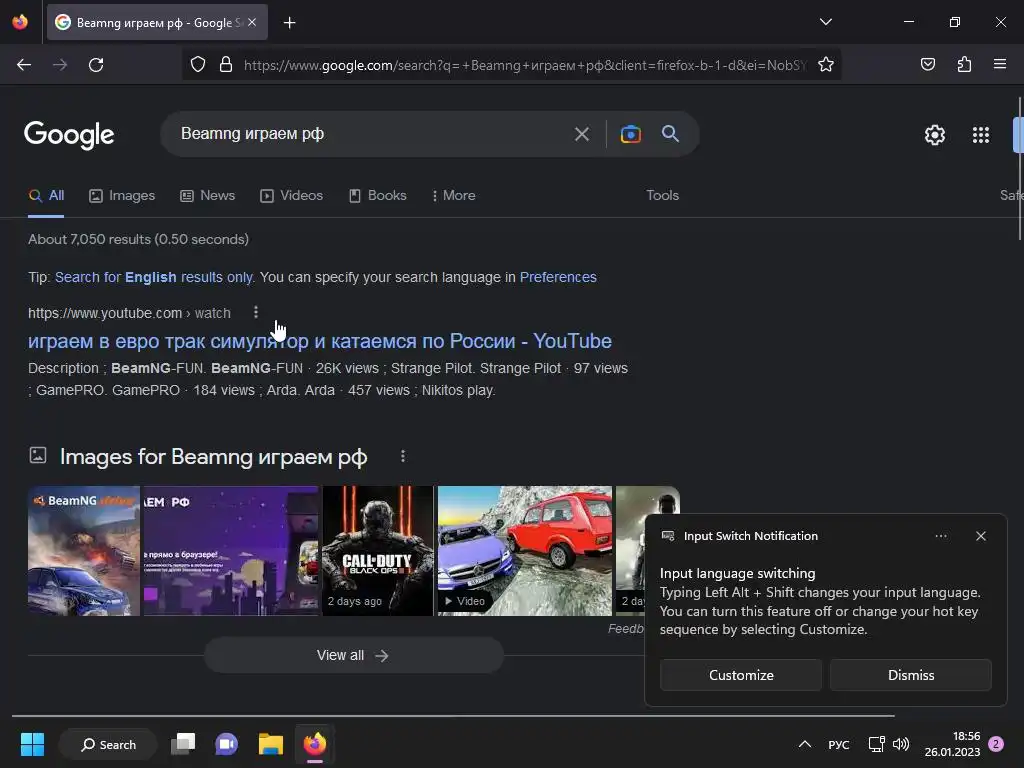Viewport: 1024px width, 768px height.
Task: Search by image with camera icon
Action: pos(630,134)
